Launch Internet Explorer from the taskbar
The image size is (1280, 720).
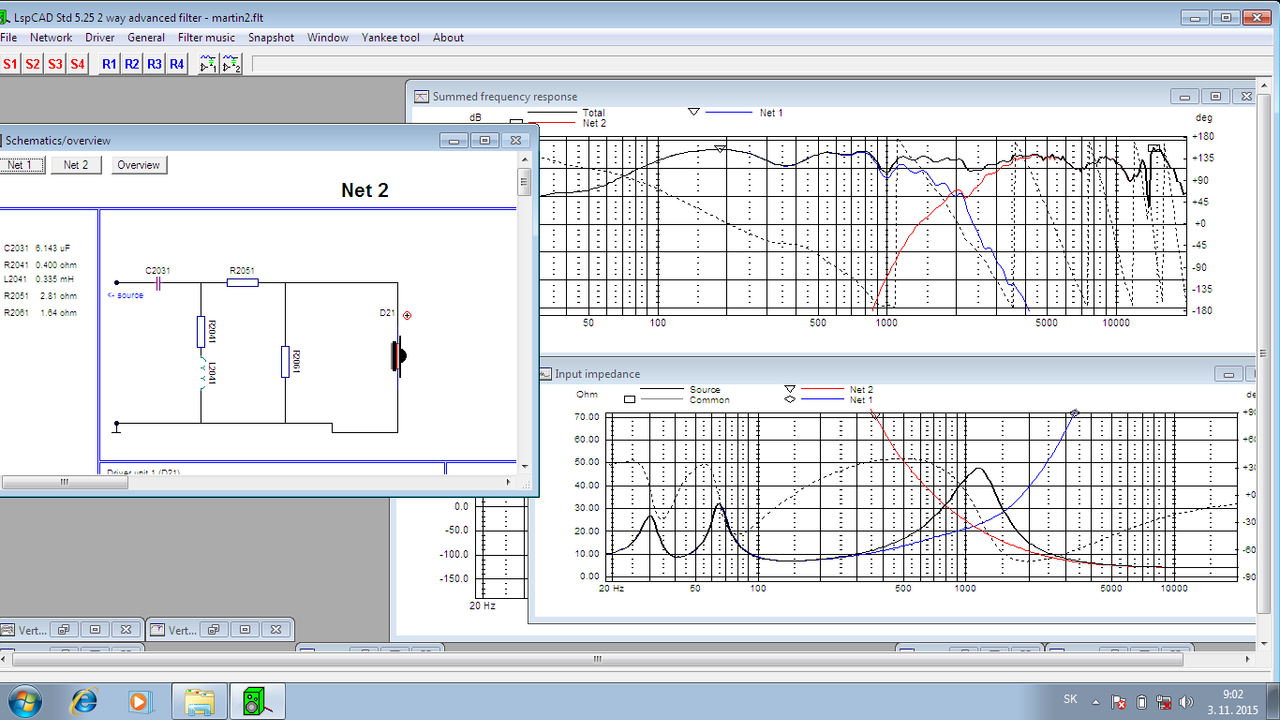[82, 702]
